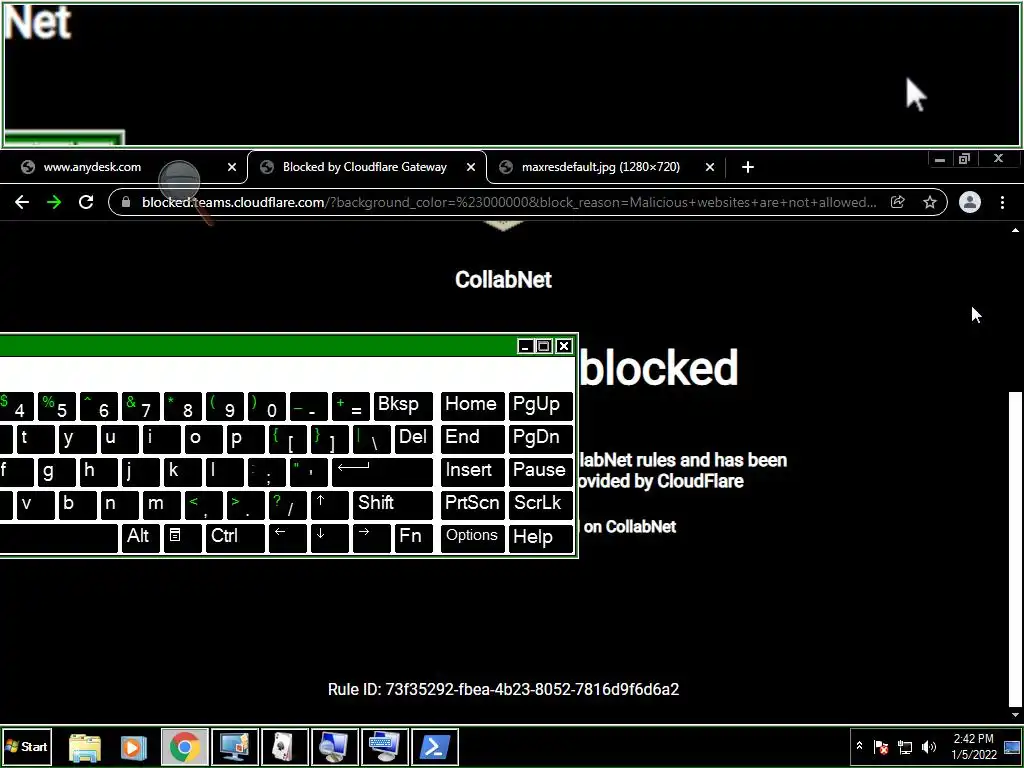1024x768 pixels.
Task: Tap the number 8 key on the on-screen keyboard
Action: point(182,406)
